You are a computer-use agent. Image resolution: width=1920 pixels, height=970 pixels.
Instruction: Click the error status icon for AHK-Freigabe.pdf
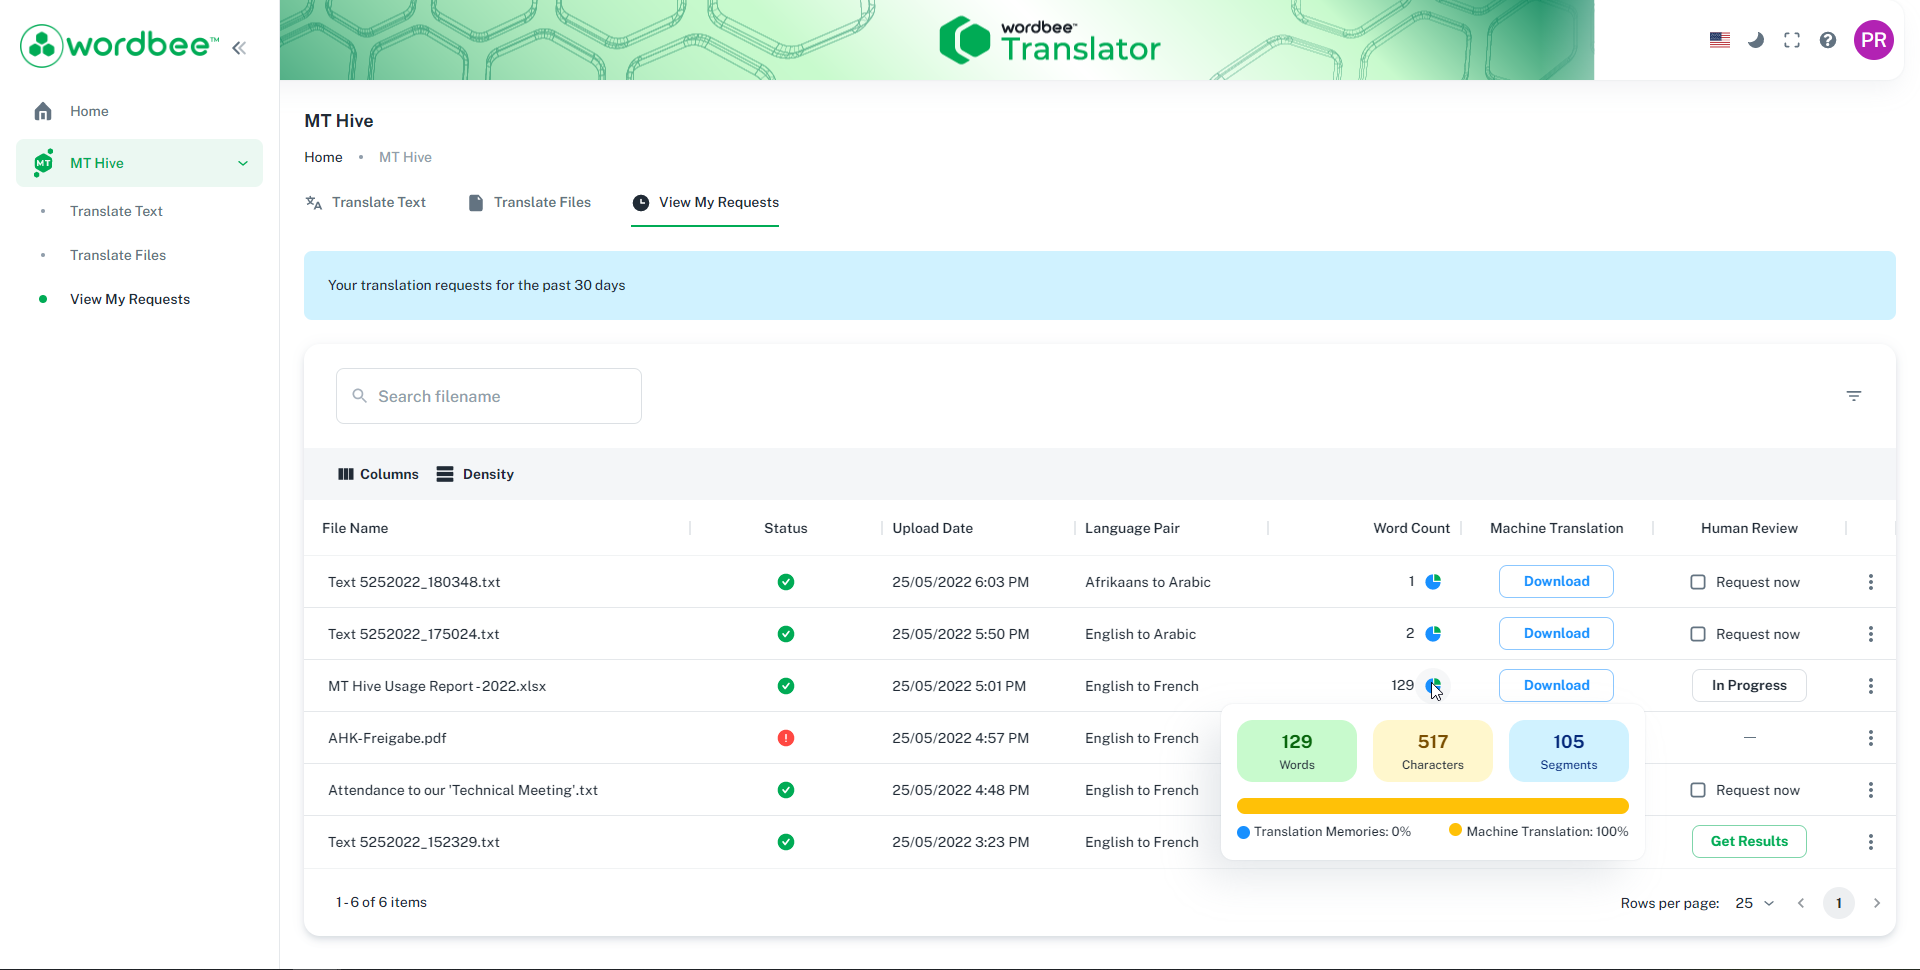tap(786, 738)
